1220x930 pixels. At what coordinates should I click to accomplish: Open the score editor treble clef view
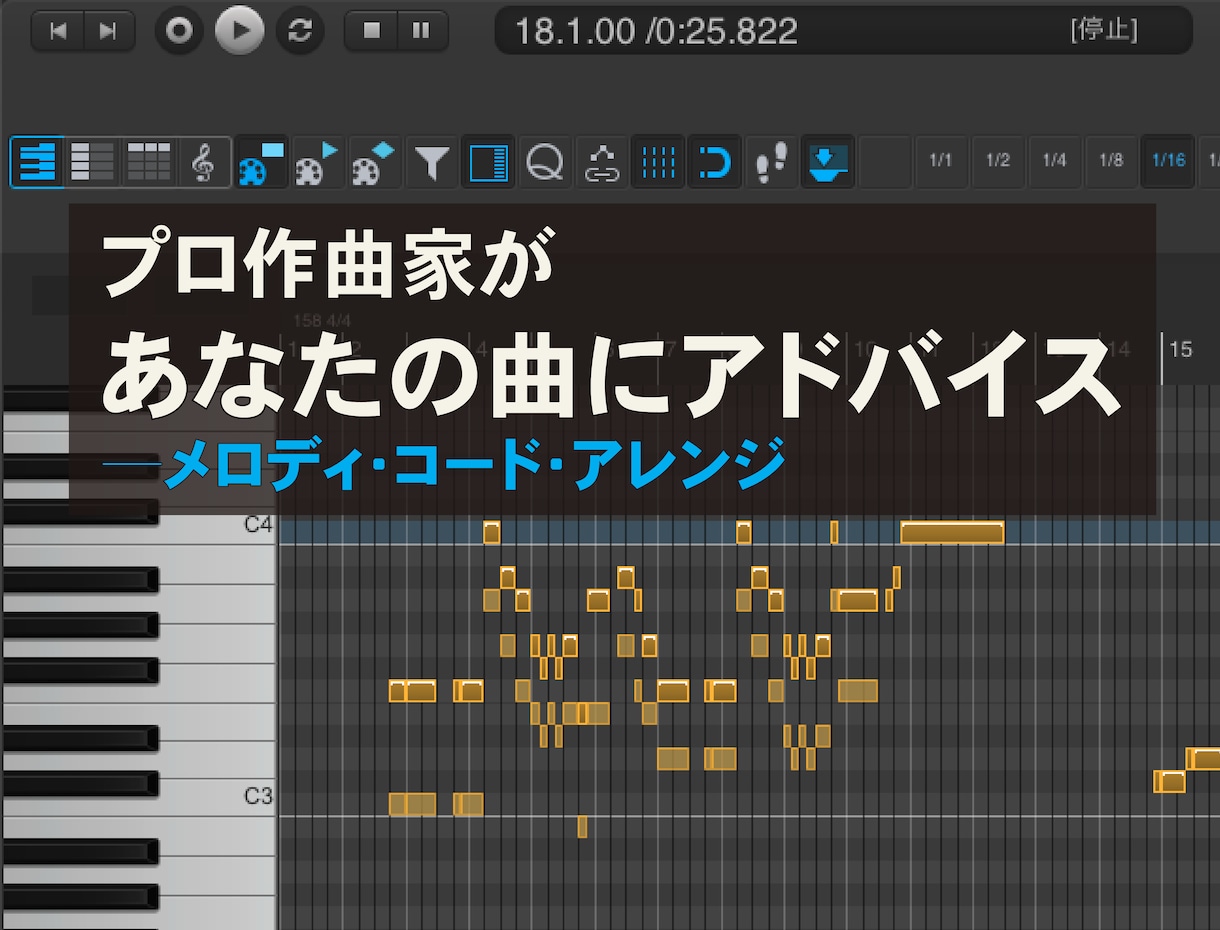coord(204,162)
